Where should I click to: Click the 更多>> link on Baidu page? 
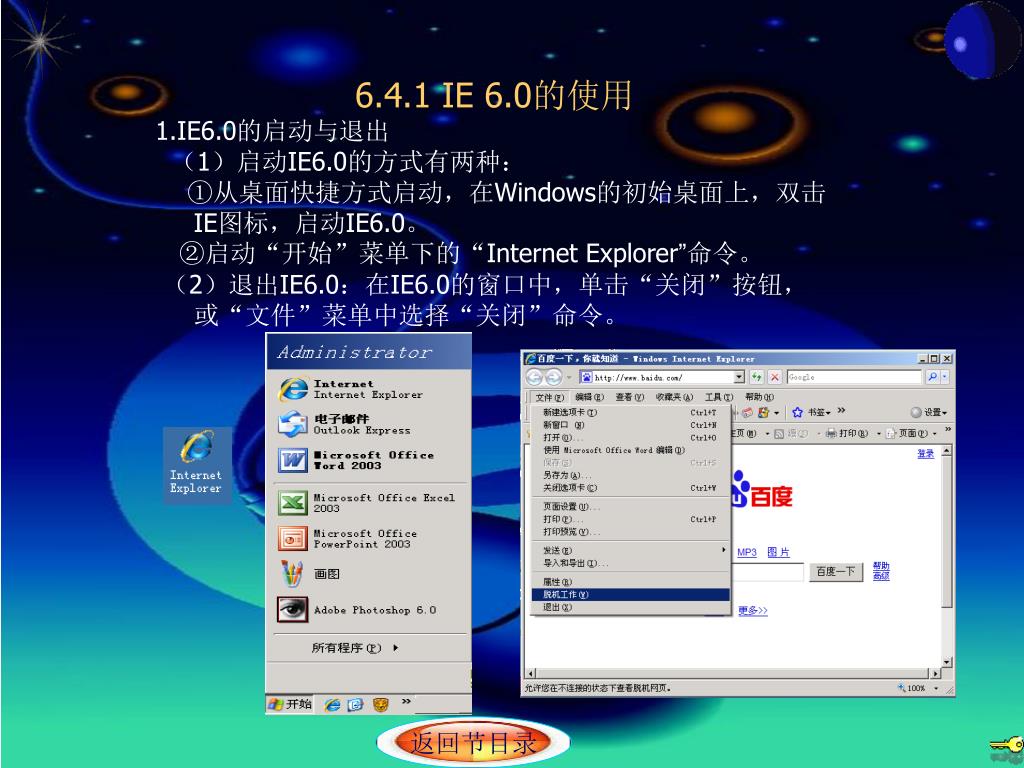click(x=752, y=611)
